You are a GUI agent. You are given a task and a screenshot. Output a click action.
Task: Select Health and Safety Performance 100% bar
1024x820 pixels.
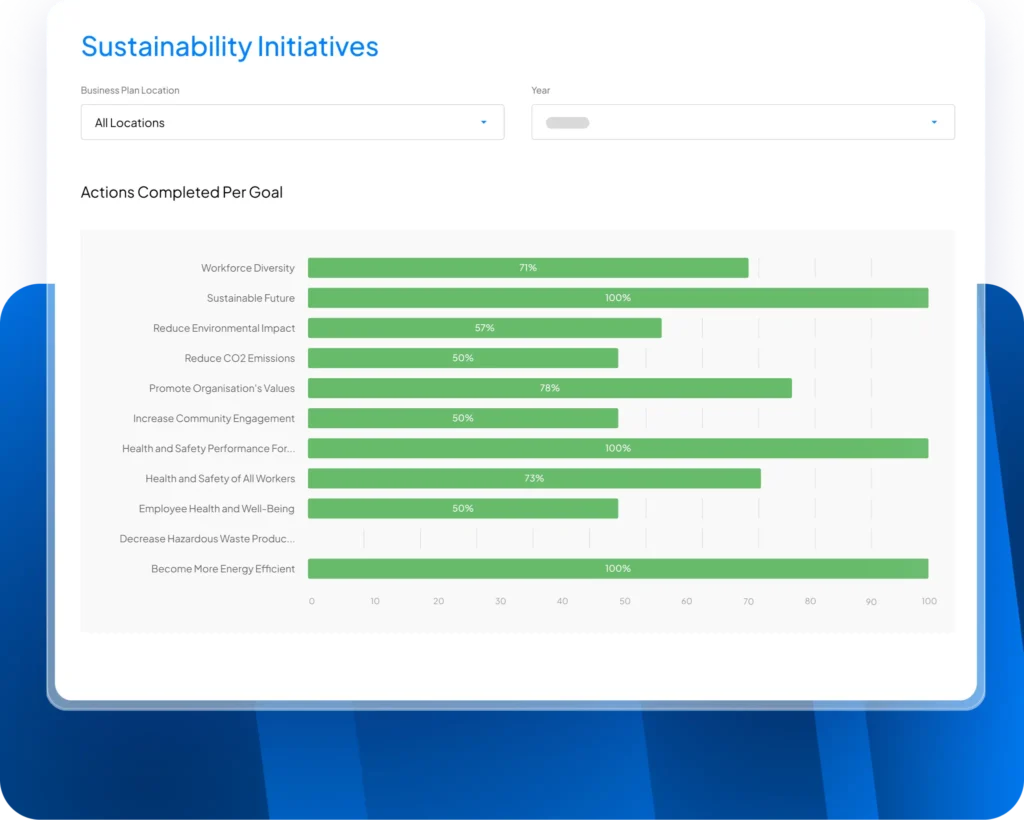coord(617,448)
